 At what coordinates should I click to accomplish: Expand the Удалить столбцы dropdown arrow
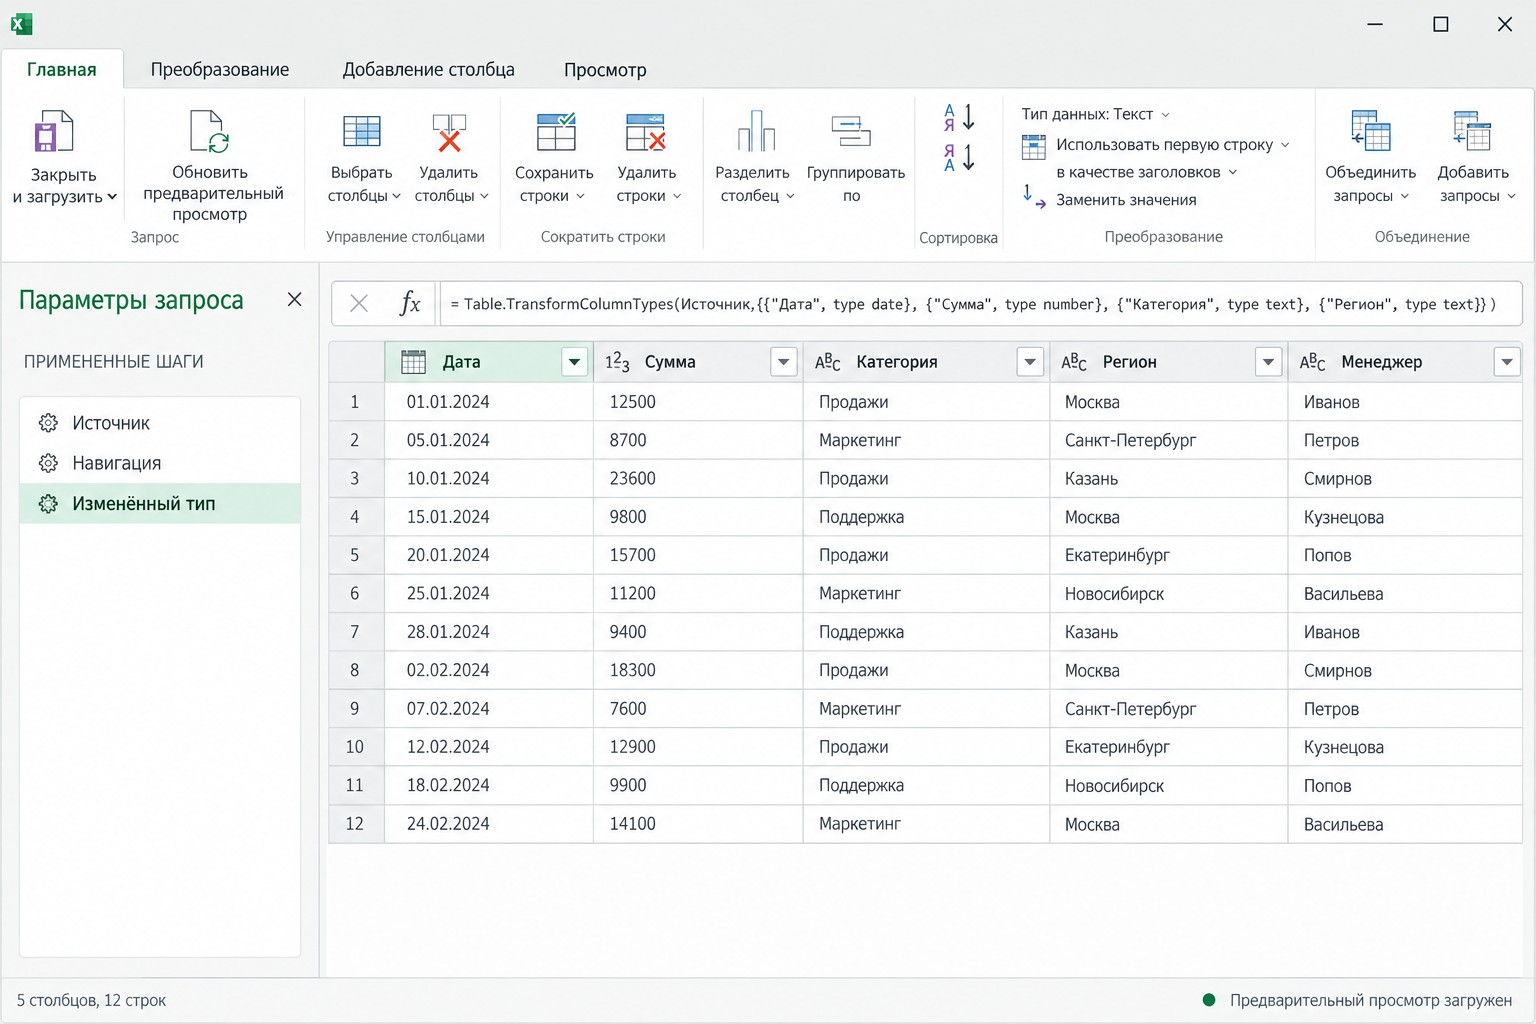[484, 196]
